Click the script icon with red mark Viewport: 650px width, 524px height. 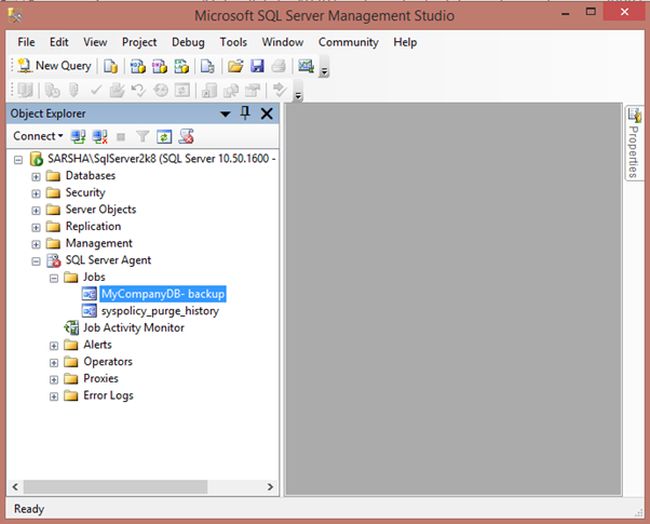[x=186, y=136]
